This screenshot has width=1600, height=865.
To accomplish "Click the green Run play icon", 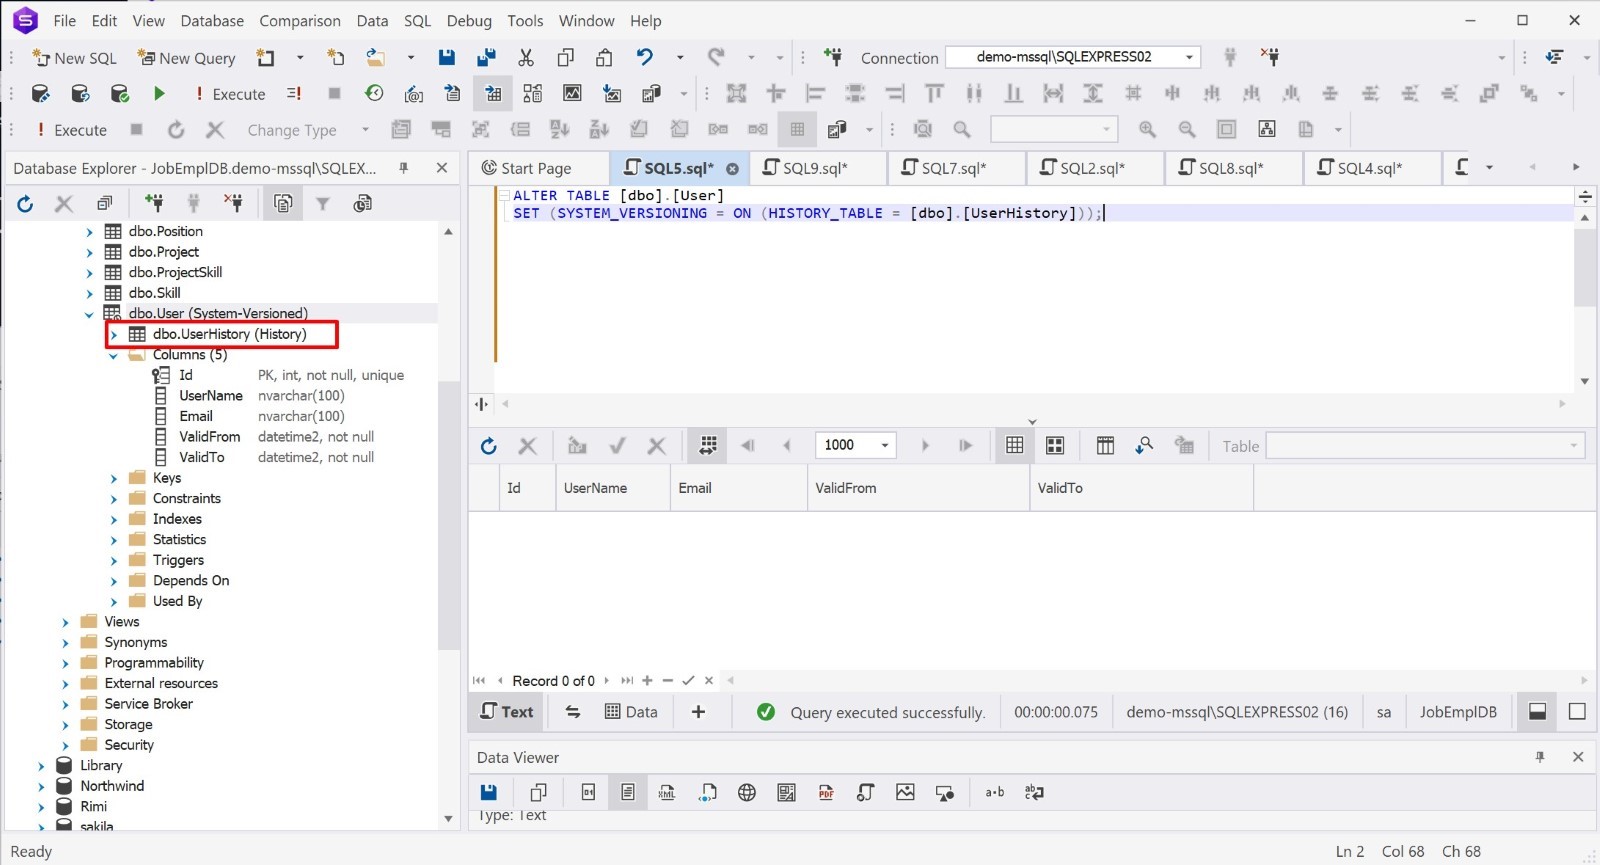I will pyautogui.click(x=159, y=94).
